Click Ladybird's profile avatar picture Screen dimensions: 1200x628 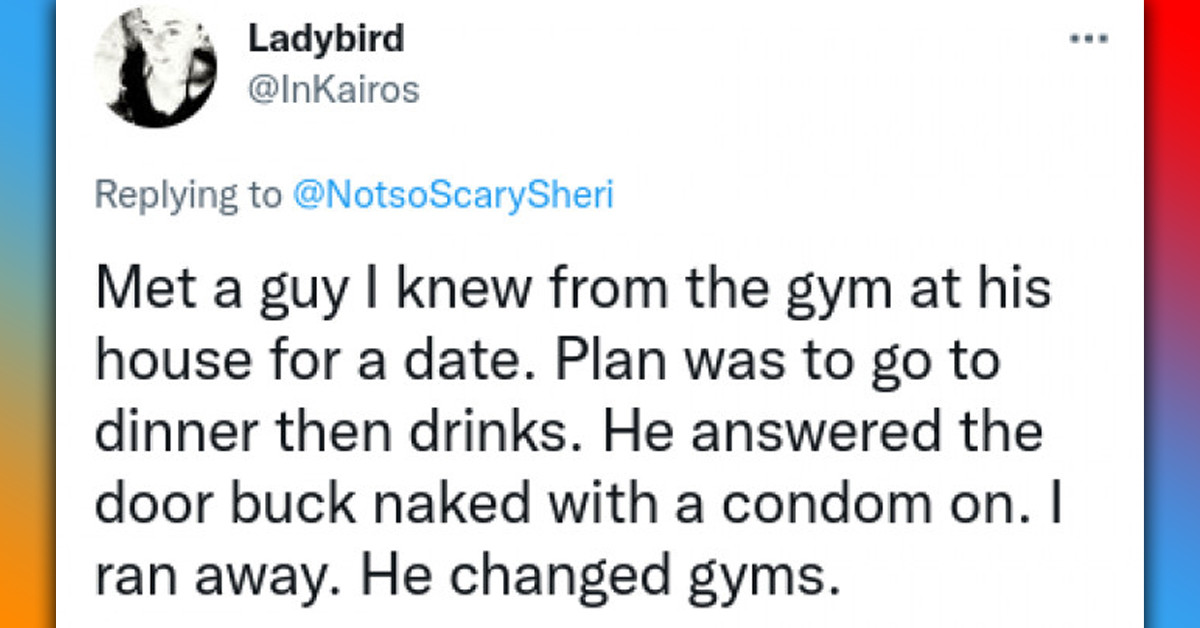(x=155, y=67)
